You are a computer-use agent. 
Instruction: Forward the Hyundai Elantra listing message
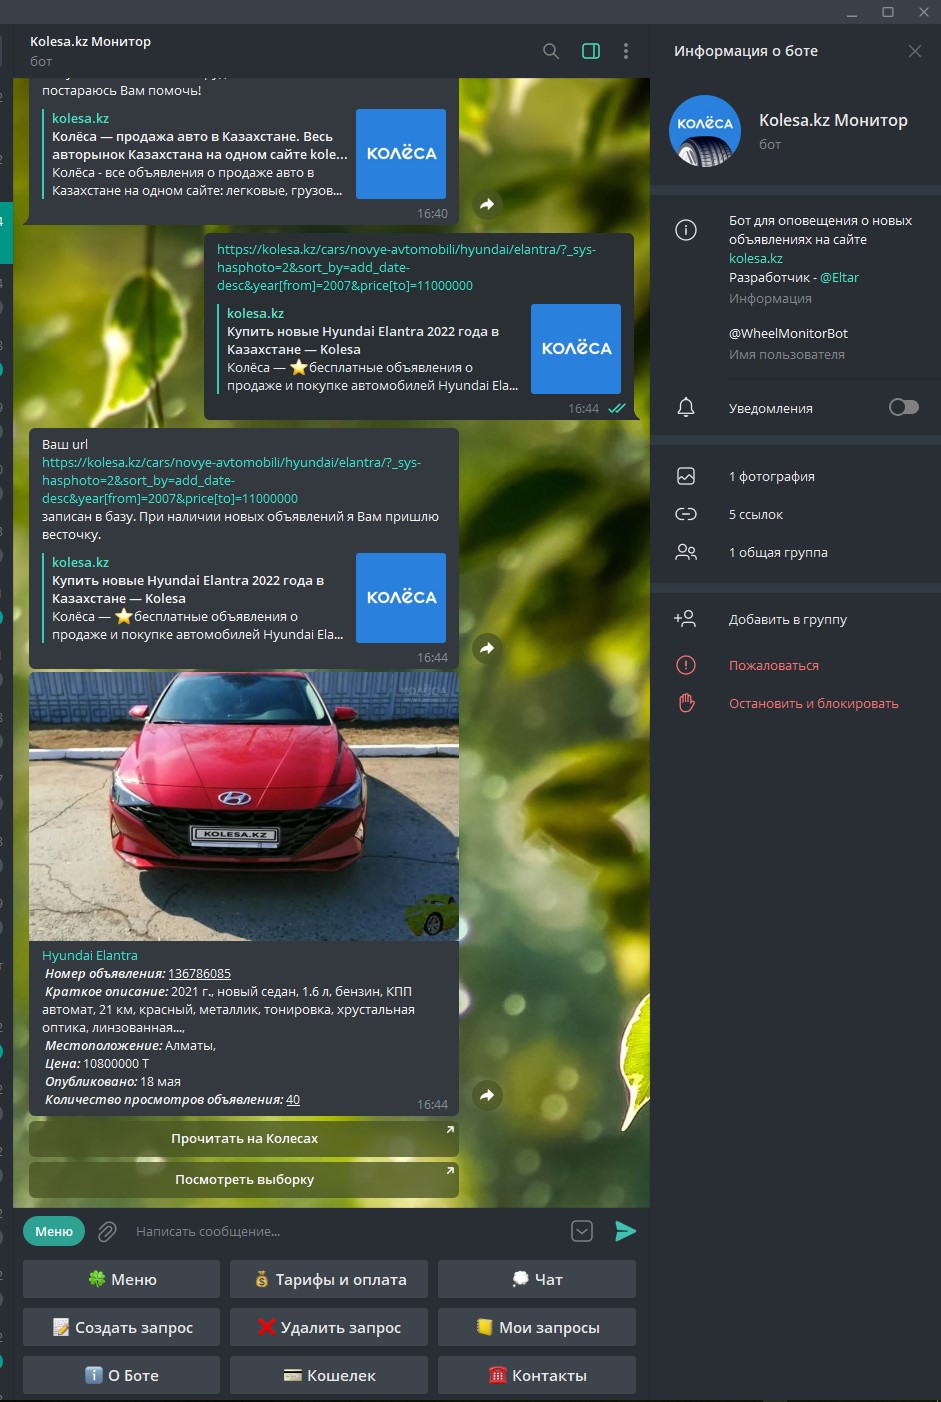(487, 1095)
